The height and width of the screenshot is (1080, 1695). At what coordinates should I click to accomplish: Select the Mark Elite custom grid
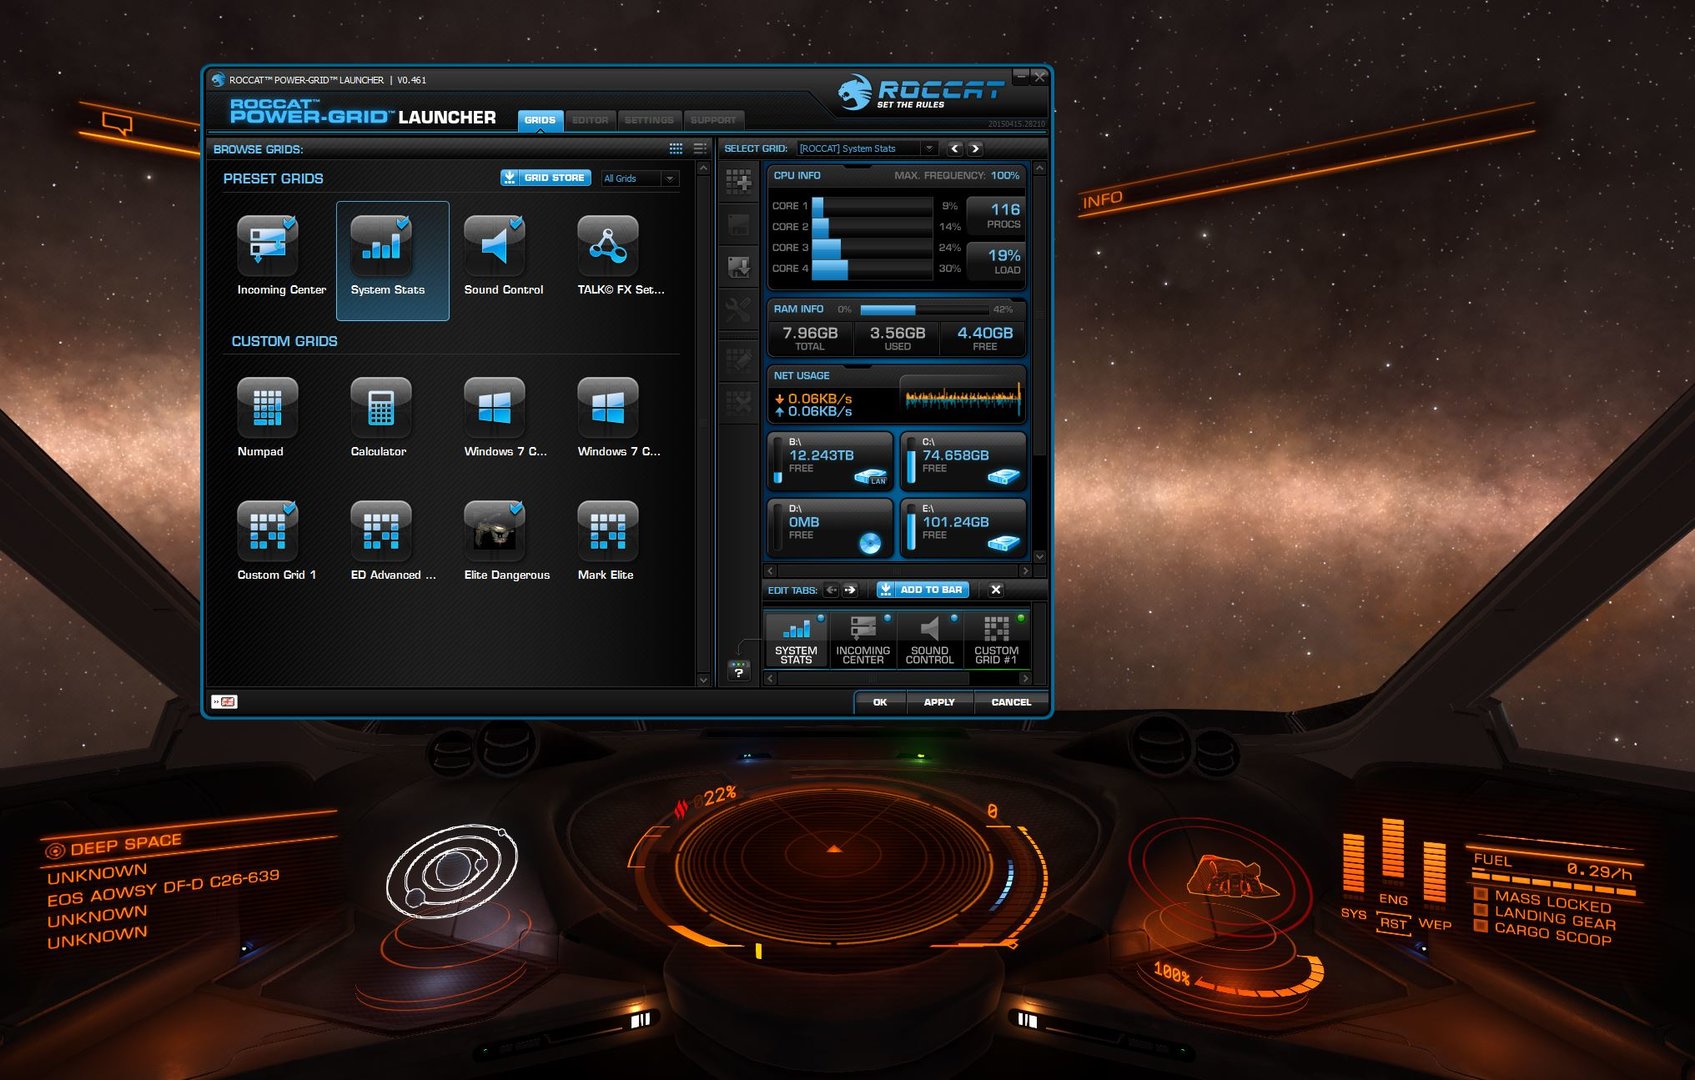(x=608, y=531)
